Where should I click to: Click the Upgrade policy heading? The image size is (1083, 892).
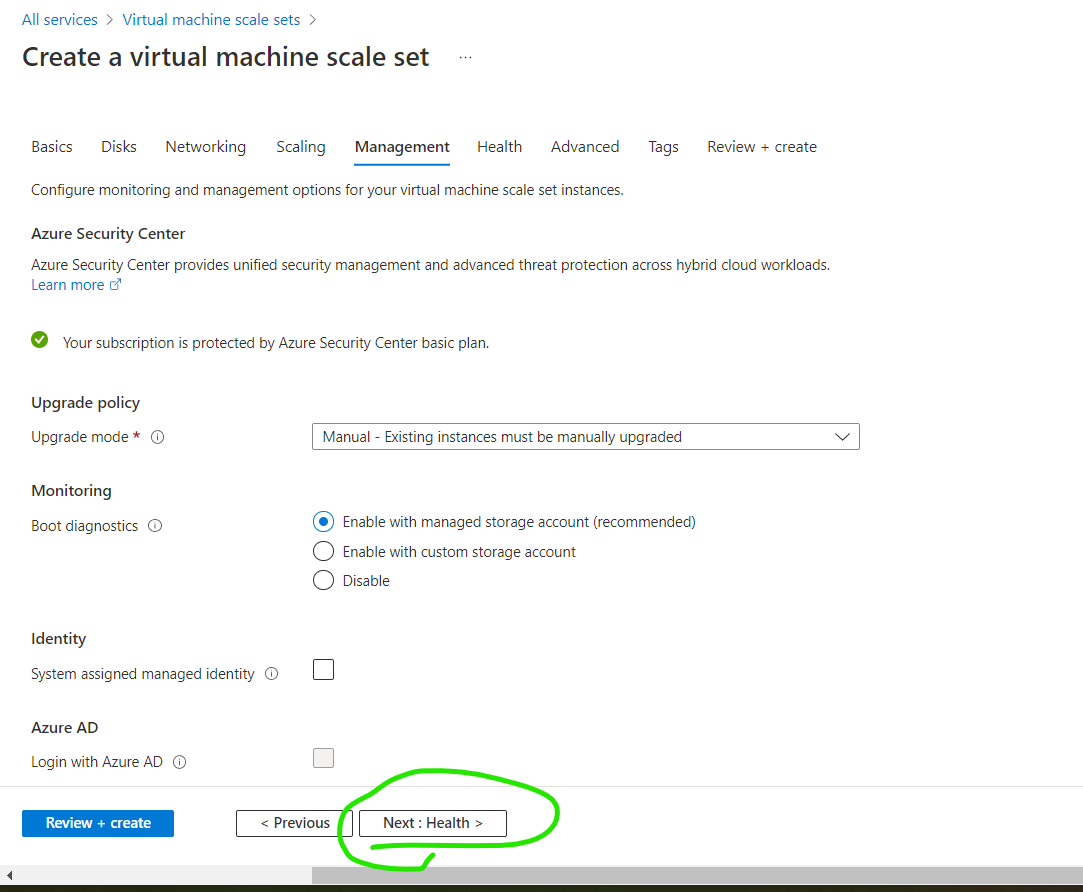click(86, 403)
